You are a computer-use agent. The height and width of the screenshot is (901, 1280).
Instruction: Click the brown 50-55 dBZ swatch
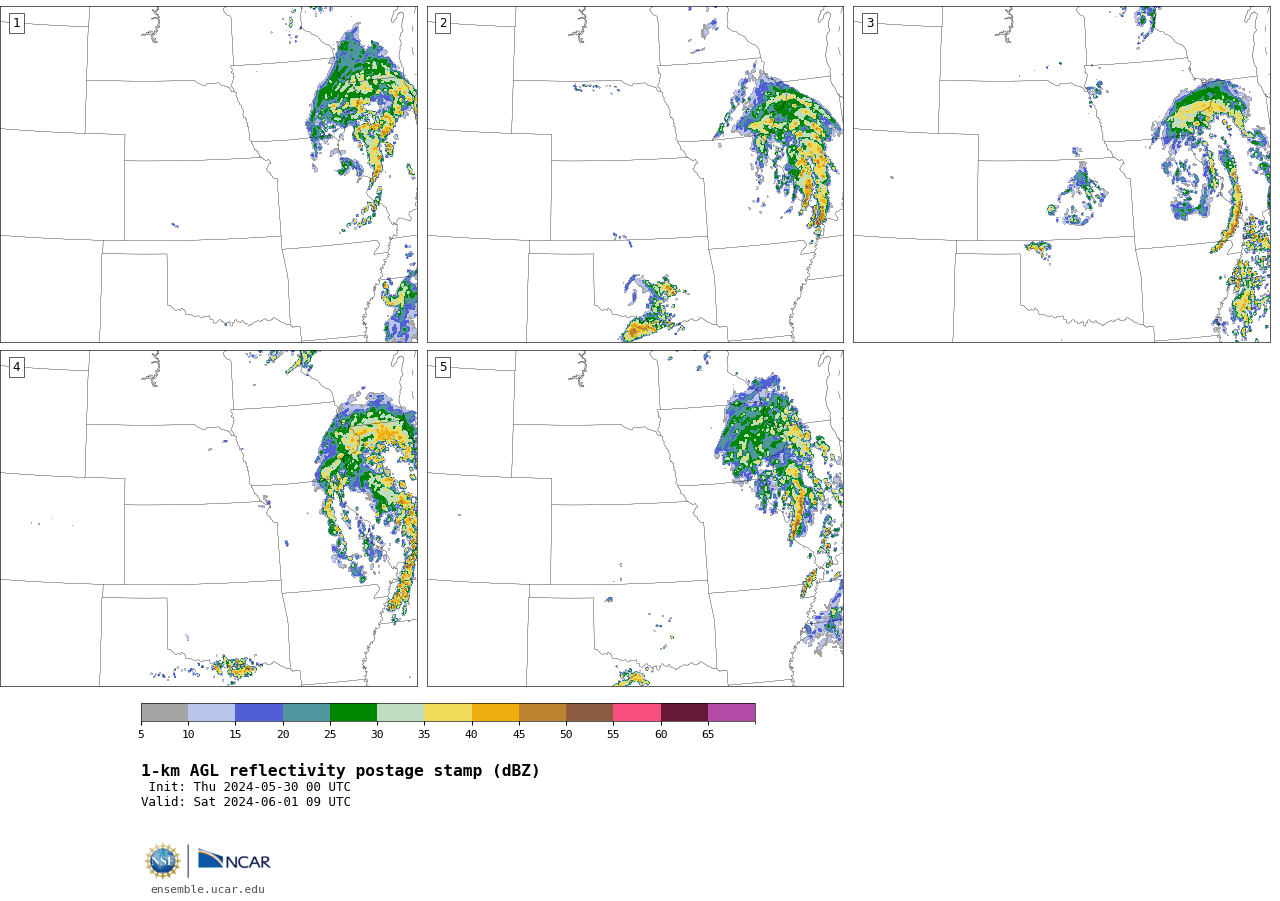(590, 713)
